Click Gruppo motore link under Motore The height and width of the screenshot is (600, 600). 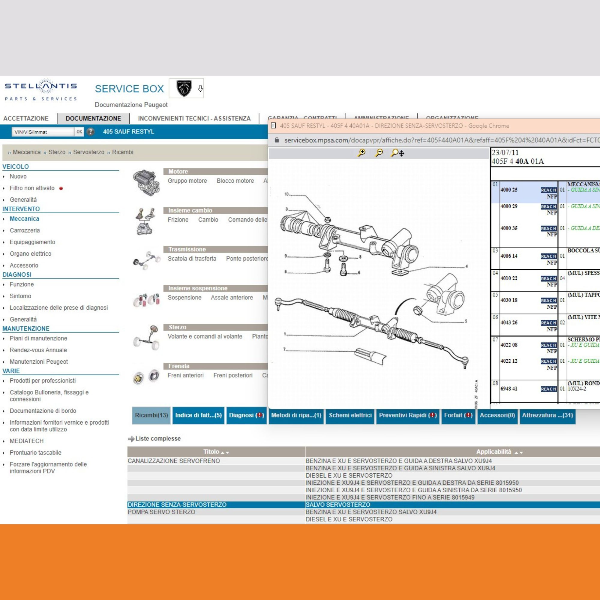[187, 181]
